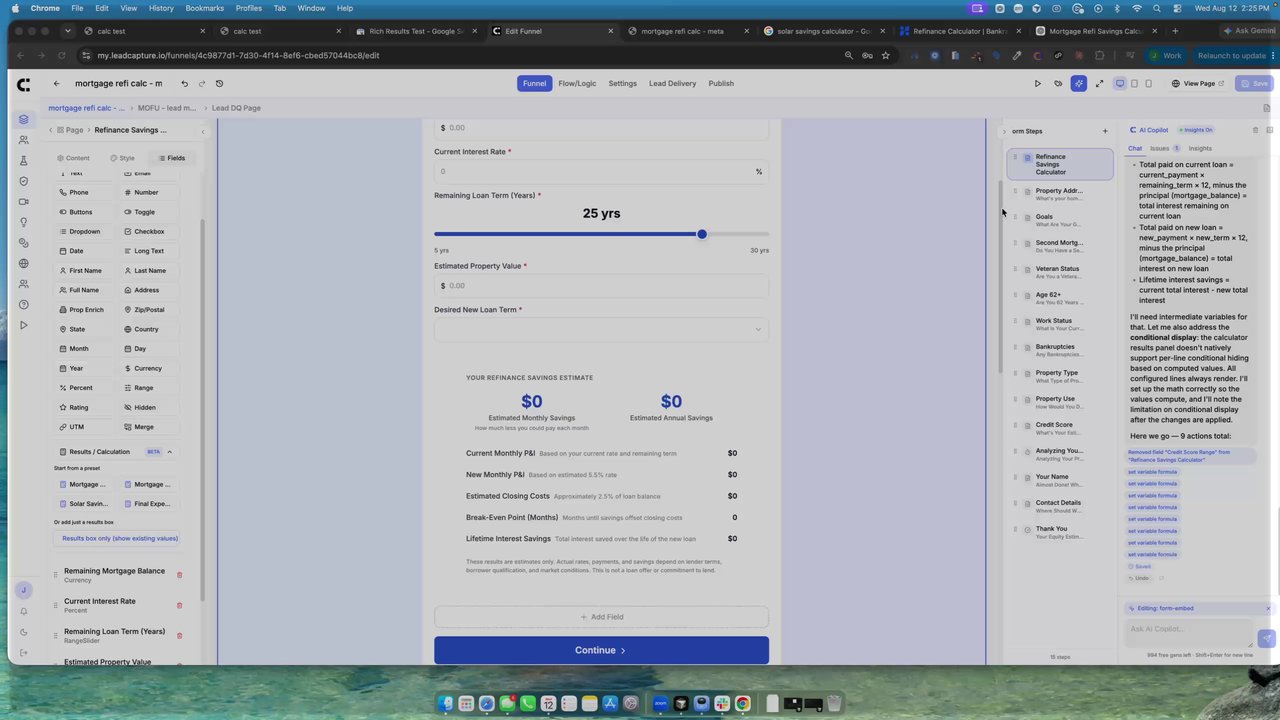The image size is (1280, 720).
Task: Delete the Remaining Mortgage Balance field
Action: (x=180, y=575)
